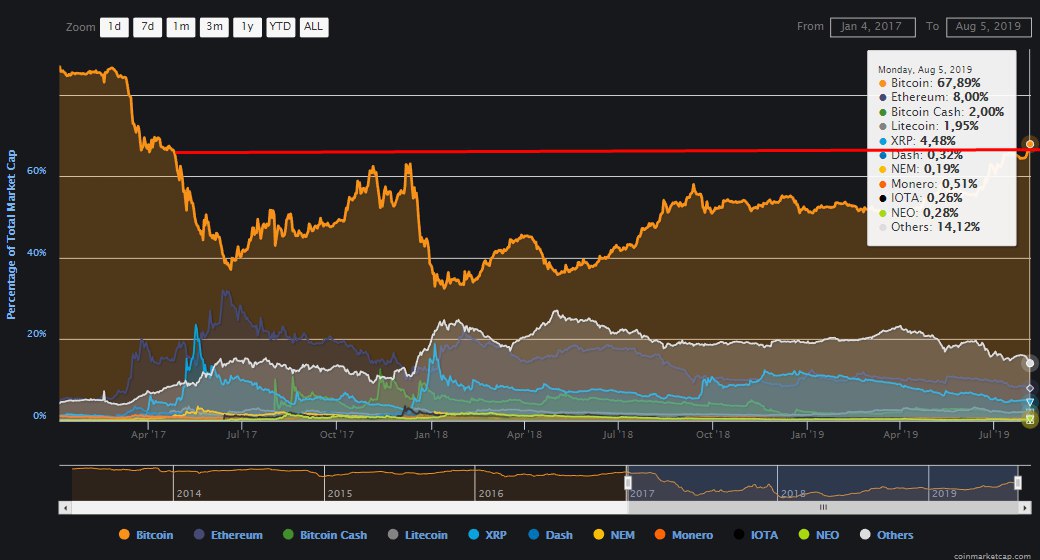Set zoom range to 3m
The image size is (1040, 560).
tap(214, 27)
